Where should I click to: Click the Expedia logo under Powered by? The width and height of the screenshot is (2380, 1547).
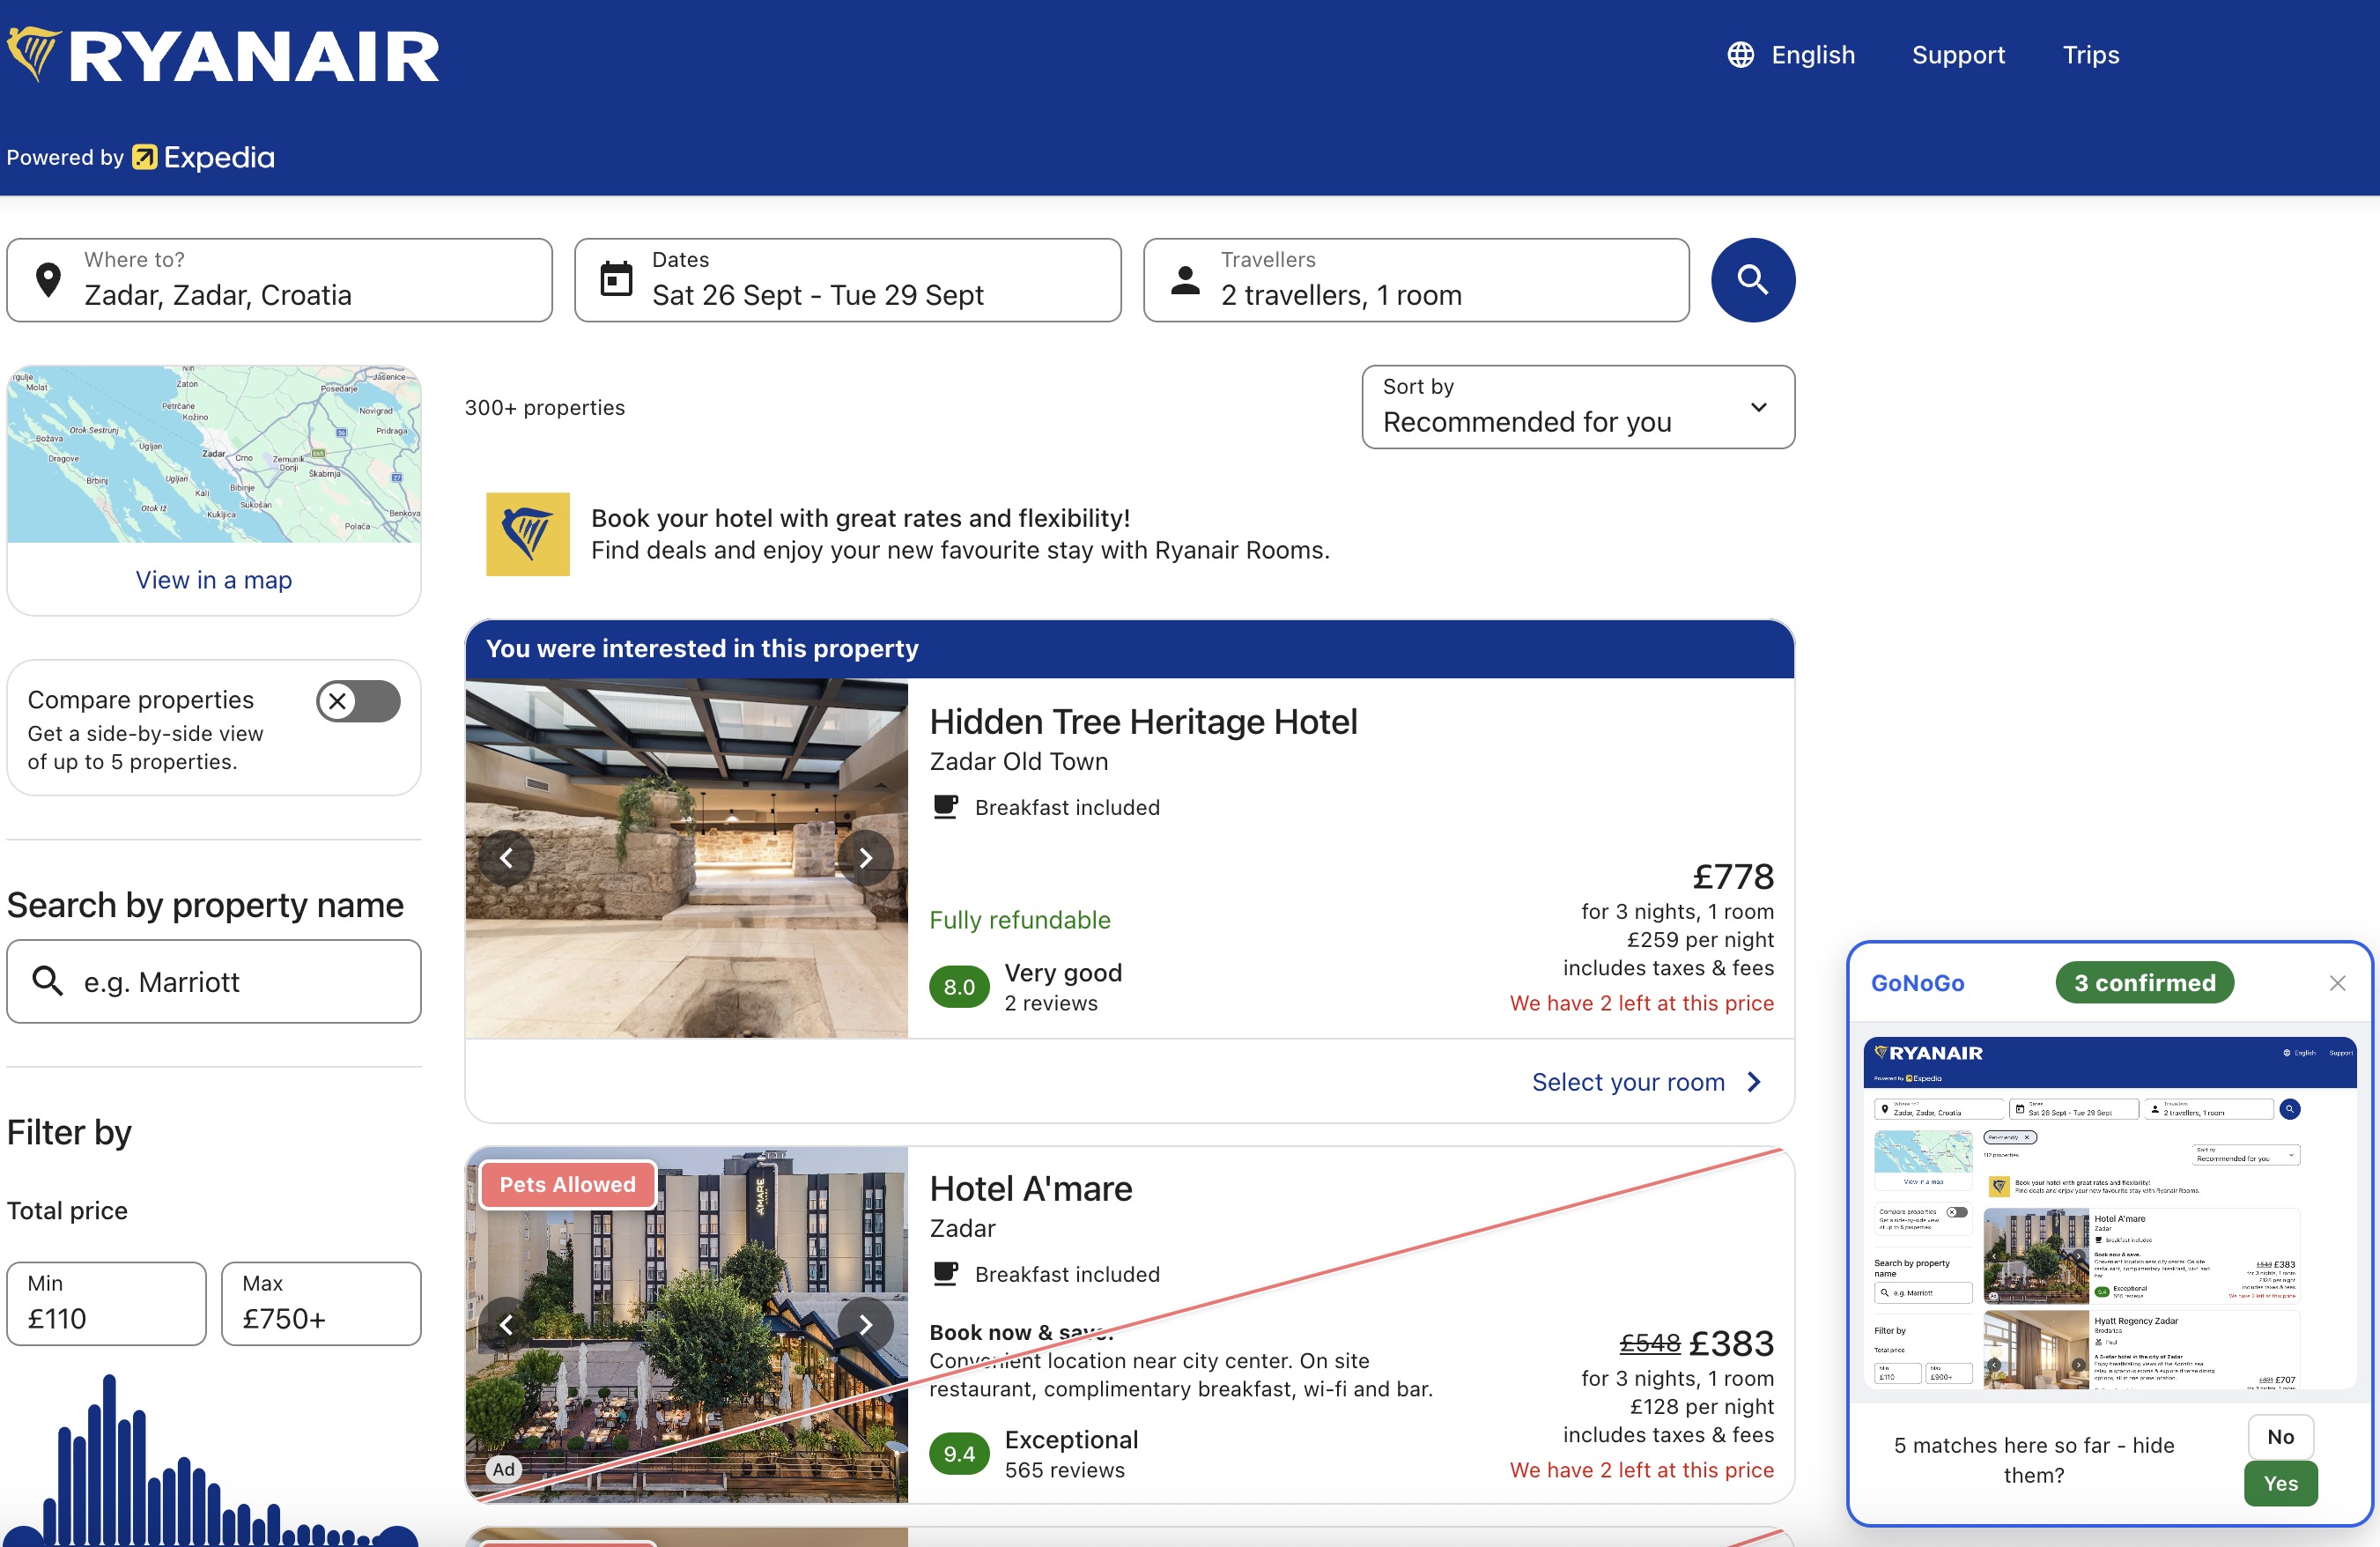click(x=204, y=157)
